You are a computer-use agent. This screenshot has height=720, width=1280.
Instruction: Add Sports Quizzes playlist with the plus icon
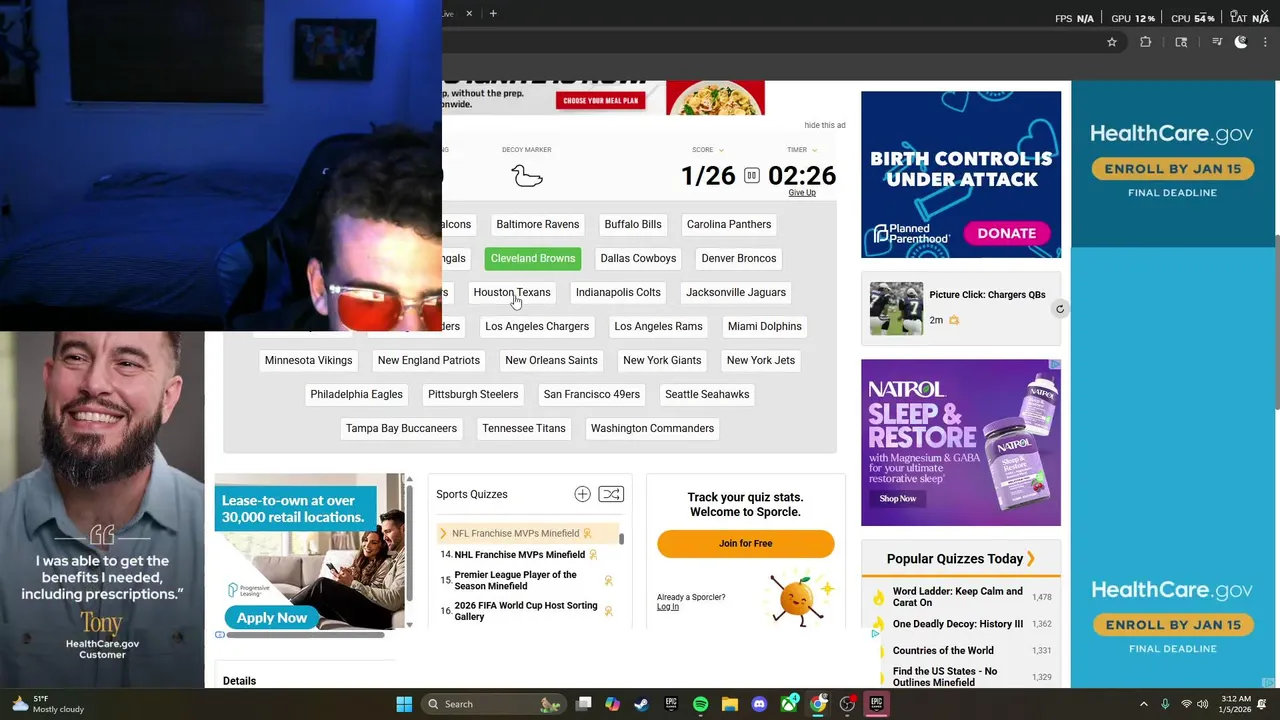[x=582, y=494]
